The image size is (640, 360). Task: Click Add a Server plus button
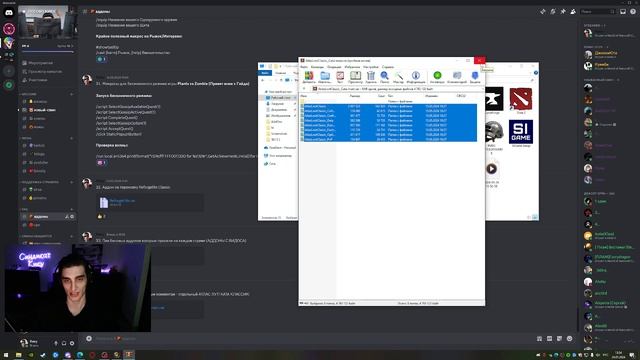(x=9, y=71)
